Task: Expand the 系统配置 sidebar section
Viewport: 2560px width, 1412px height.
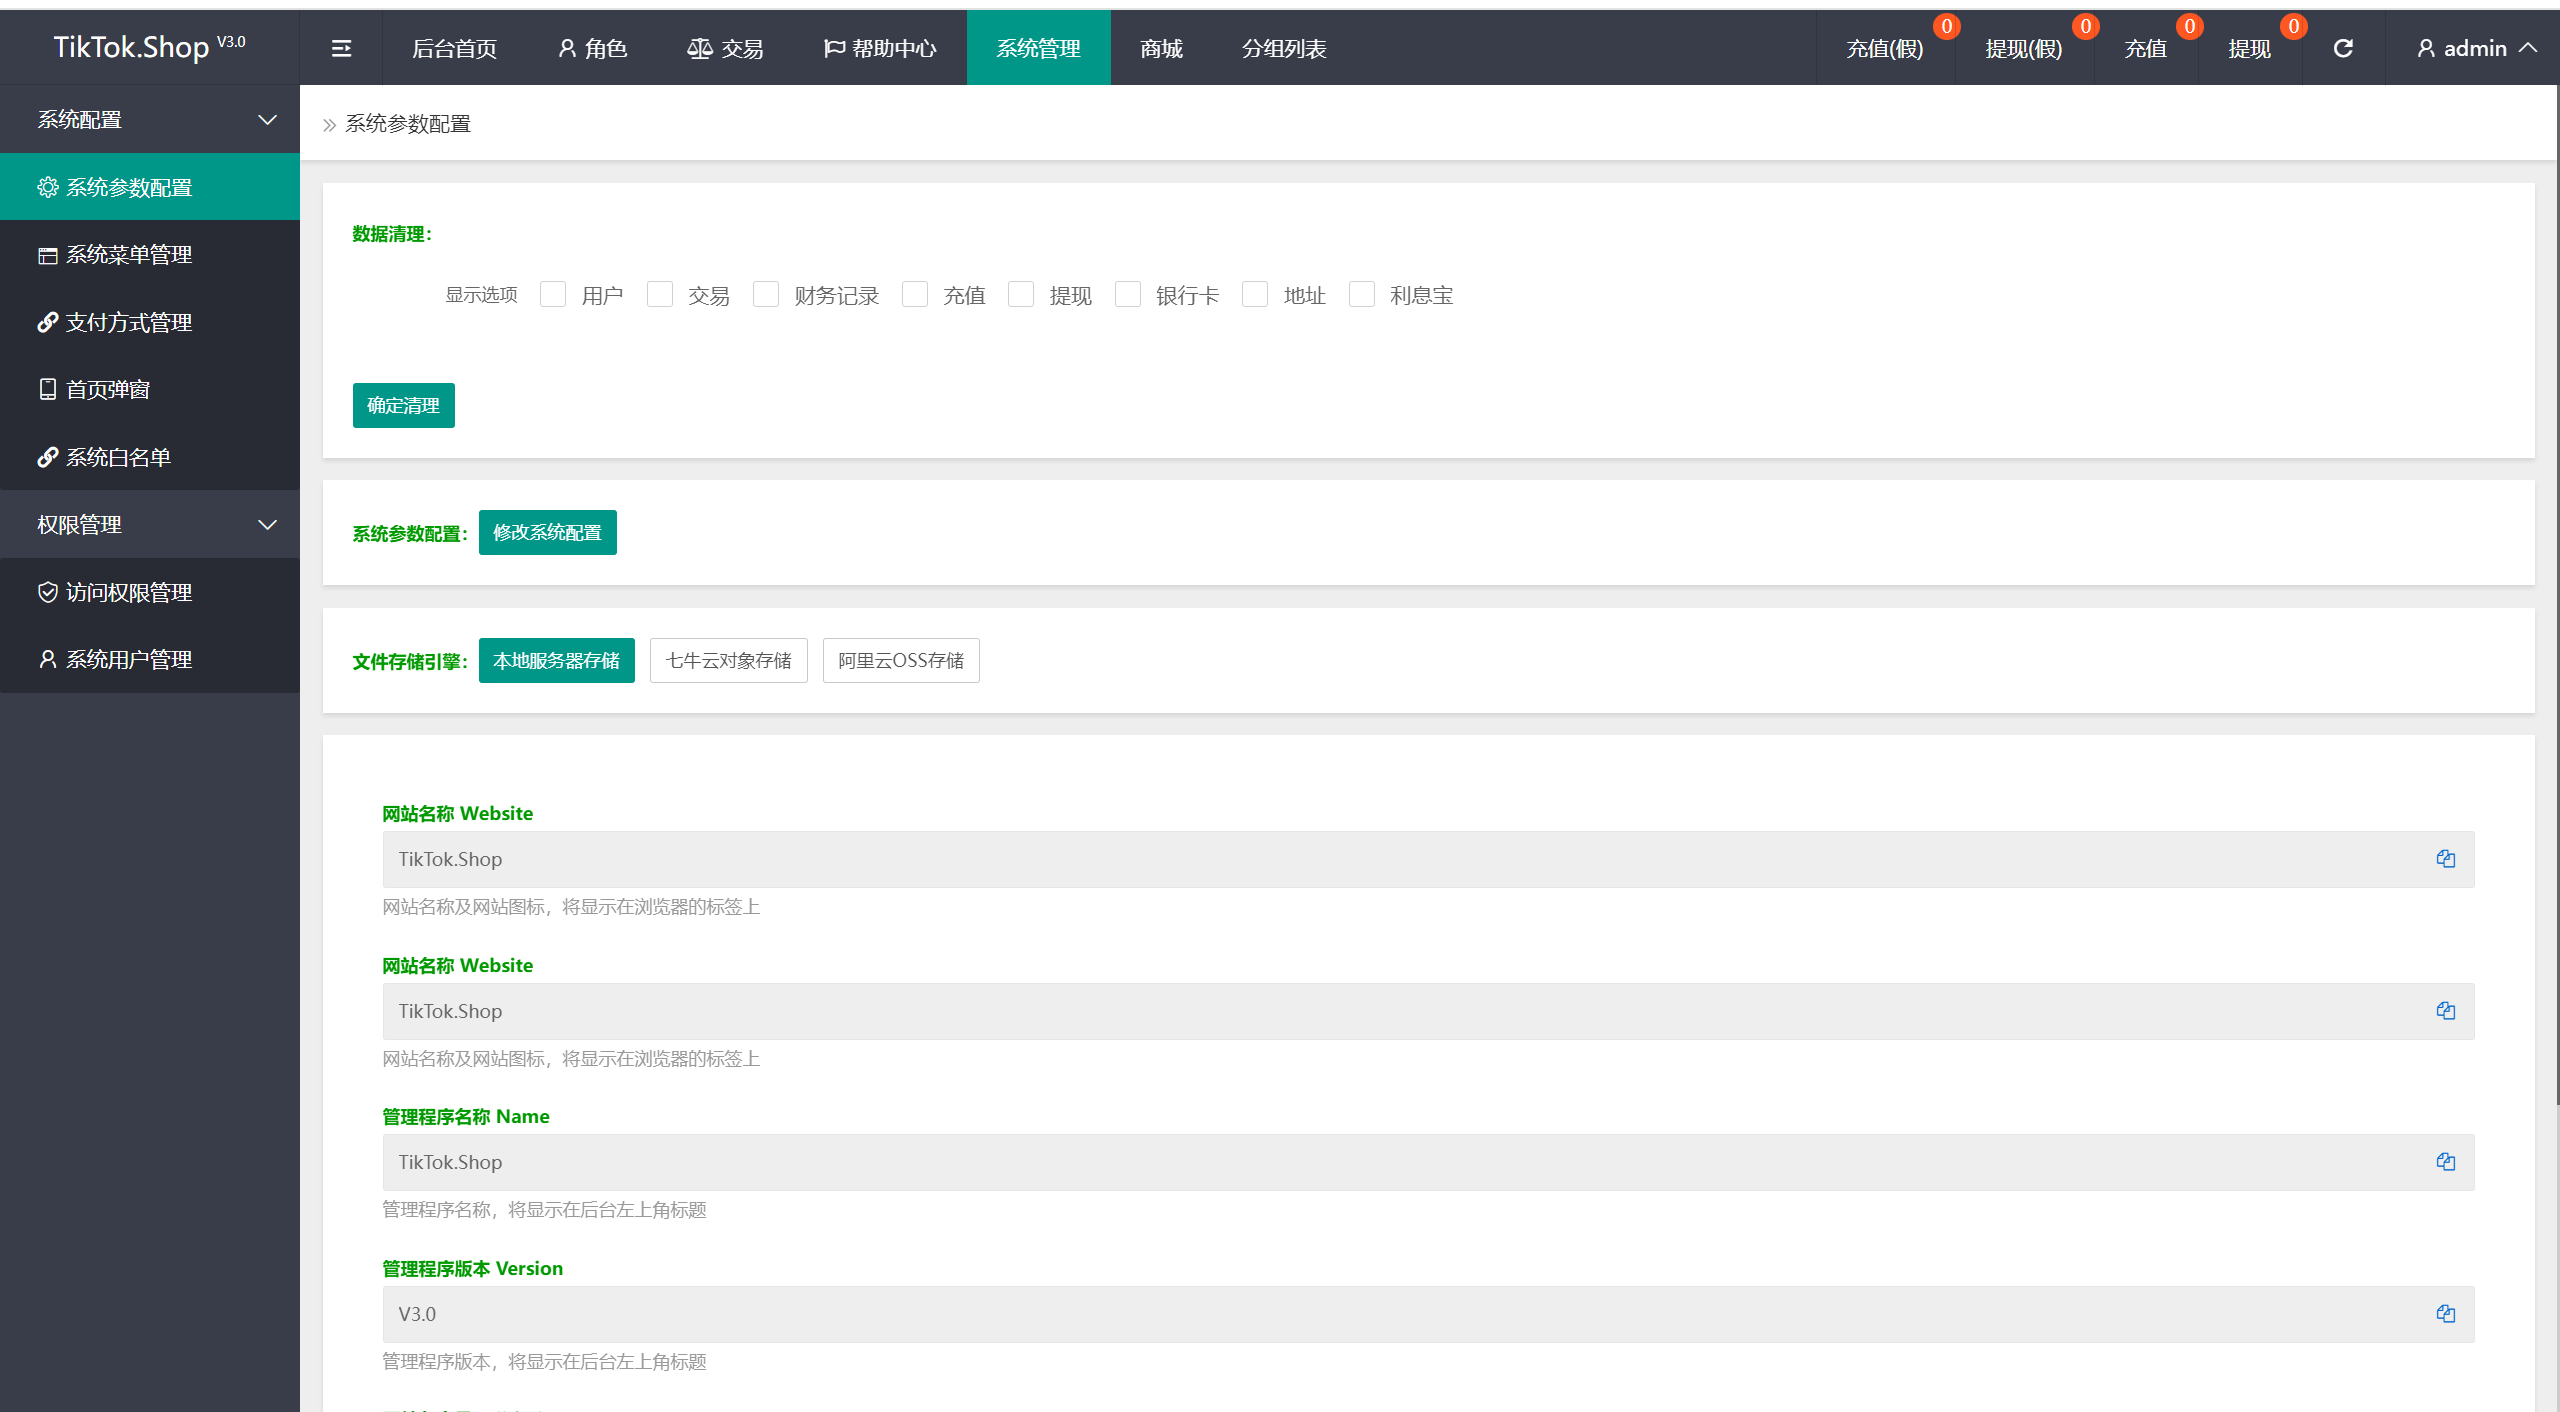Action: click(149, 118)
